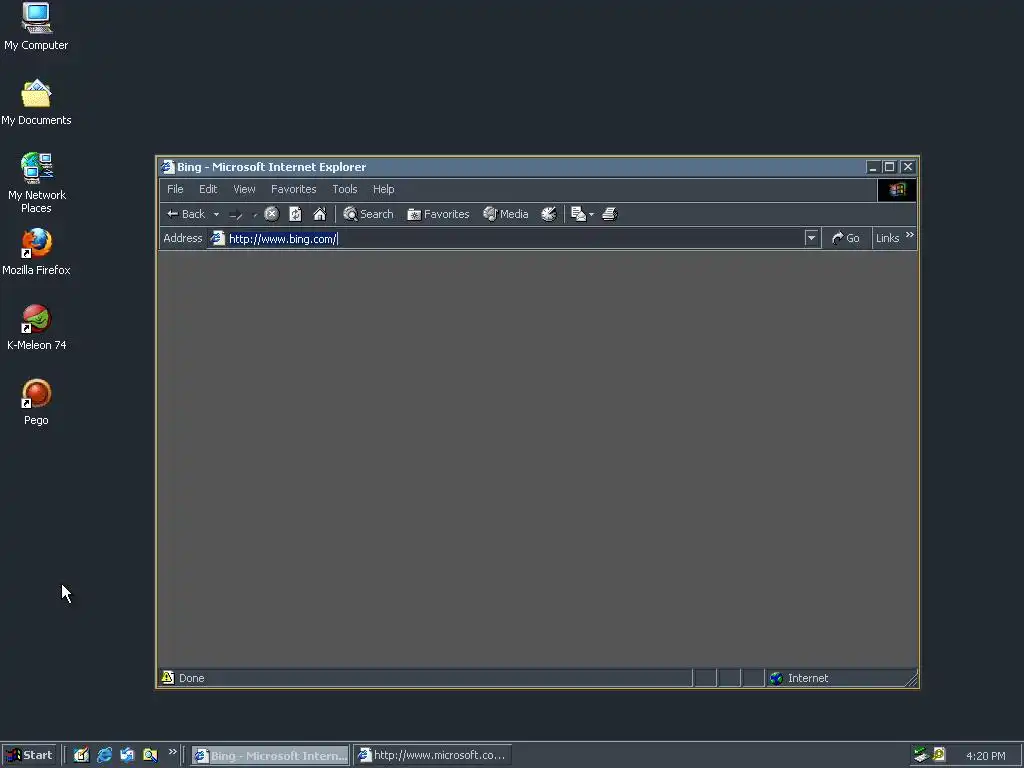Screen dimensions: 1024x768
Task: Expand the Mail dropdown arrow
Action: click(x=591, y=214)
